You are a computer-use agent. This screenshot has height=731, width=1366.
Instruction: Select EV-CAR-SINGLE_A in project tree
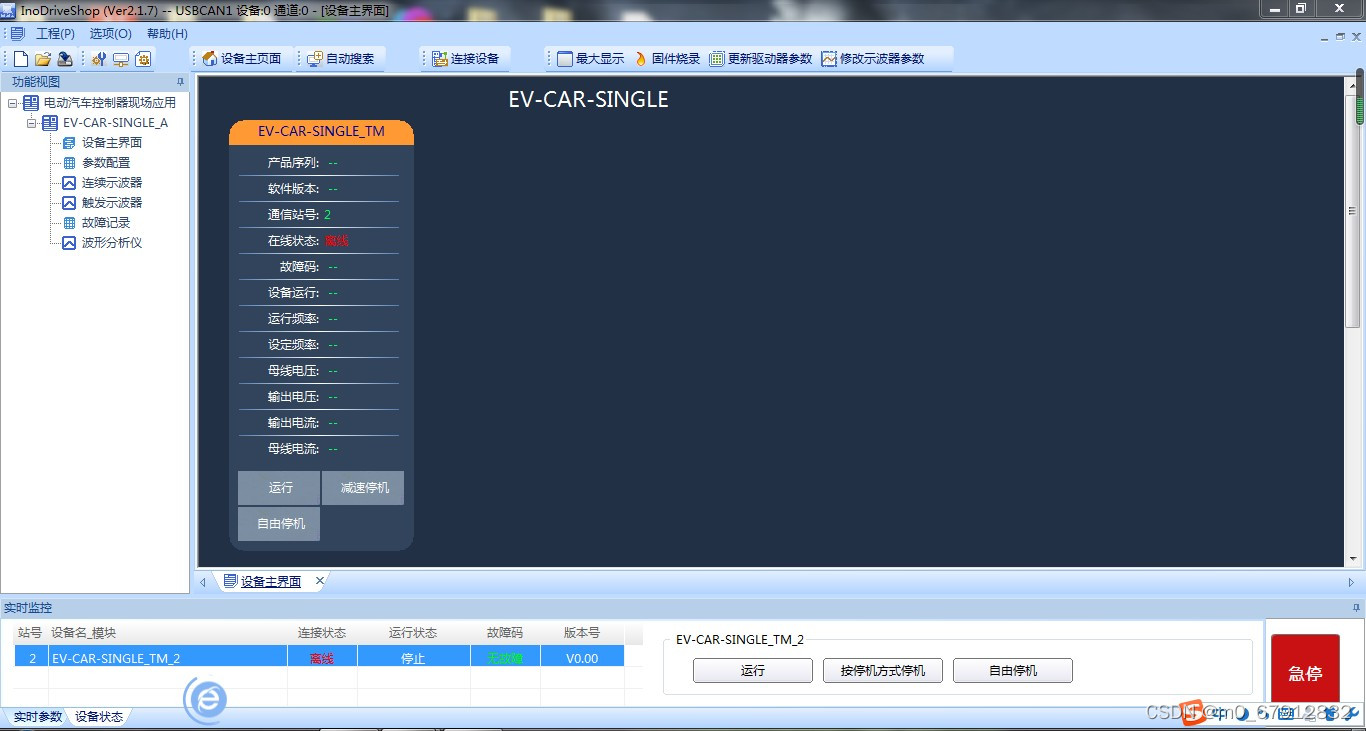tap(115, 123)
